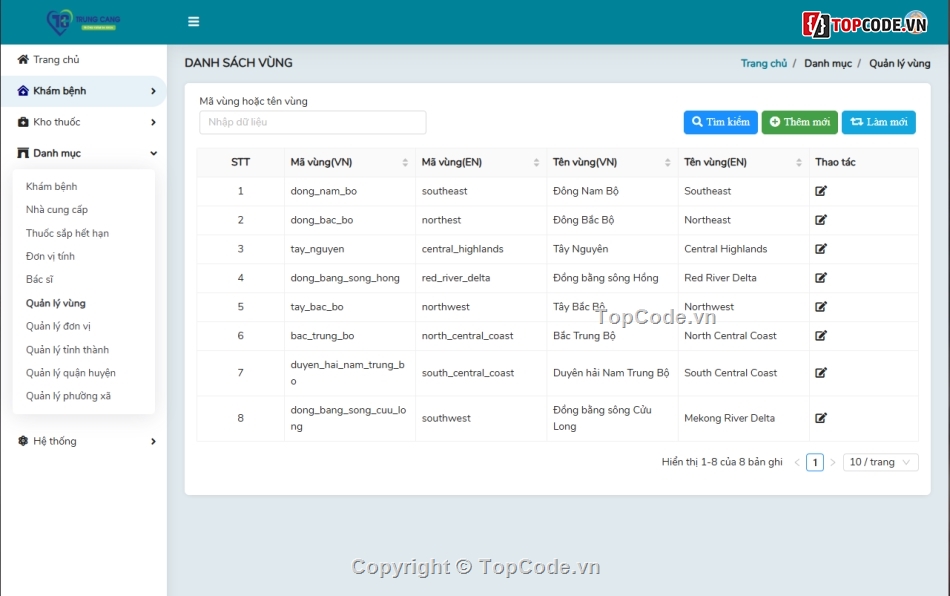The height and width of the screenshot is (596, 950).
Task: Edit the Mekong River Delta row
Action: (x=821, y=418)
